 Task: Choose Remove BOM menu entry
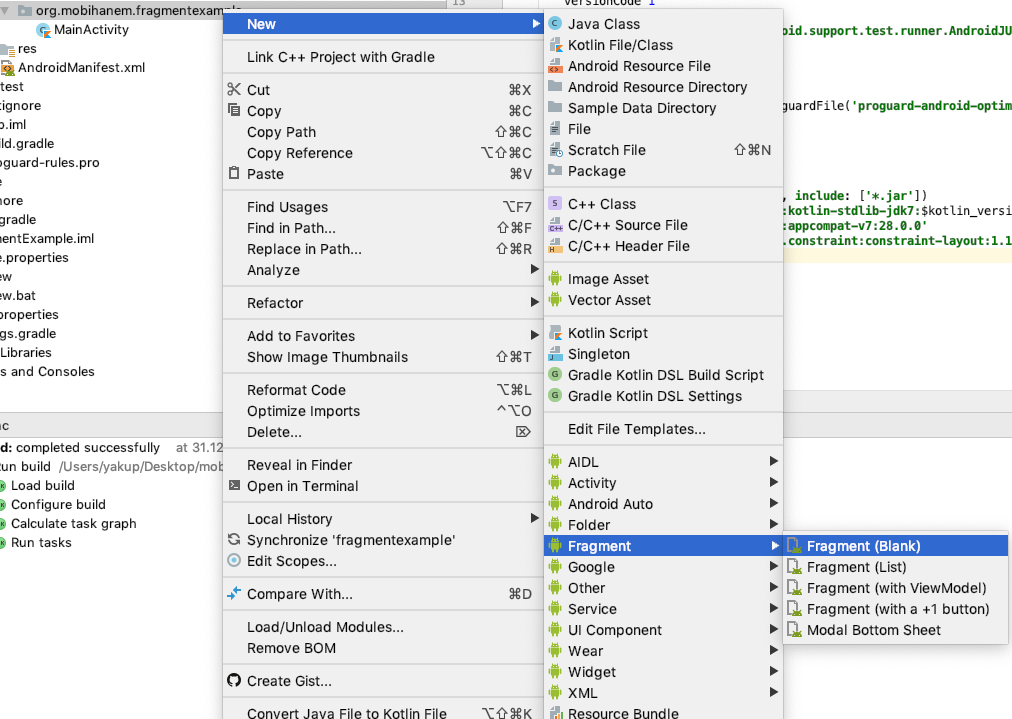tap(383, 648)
